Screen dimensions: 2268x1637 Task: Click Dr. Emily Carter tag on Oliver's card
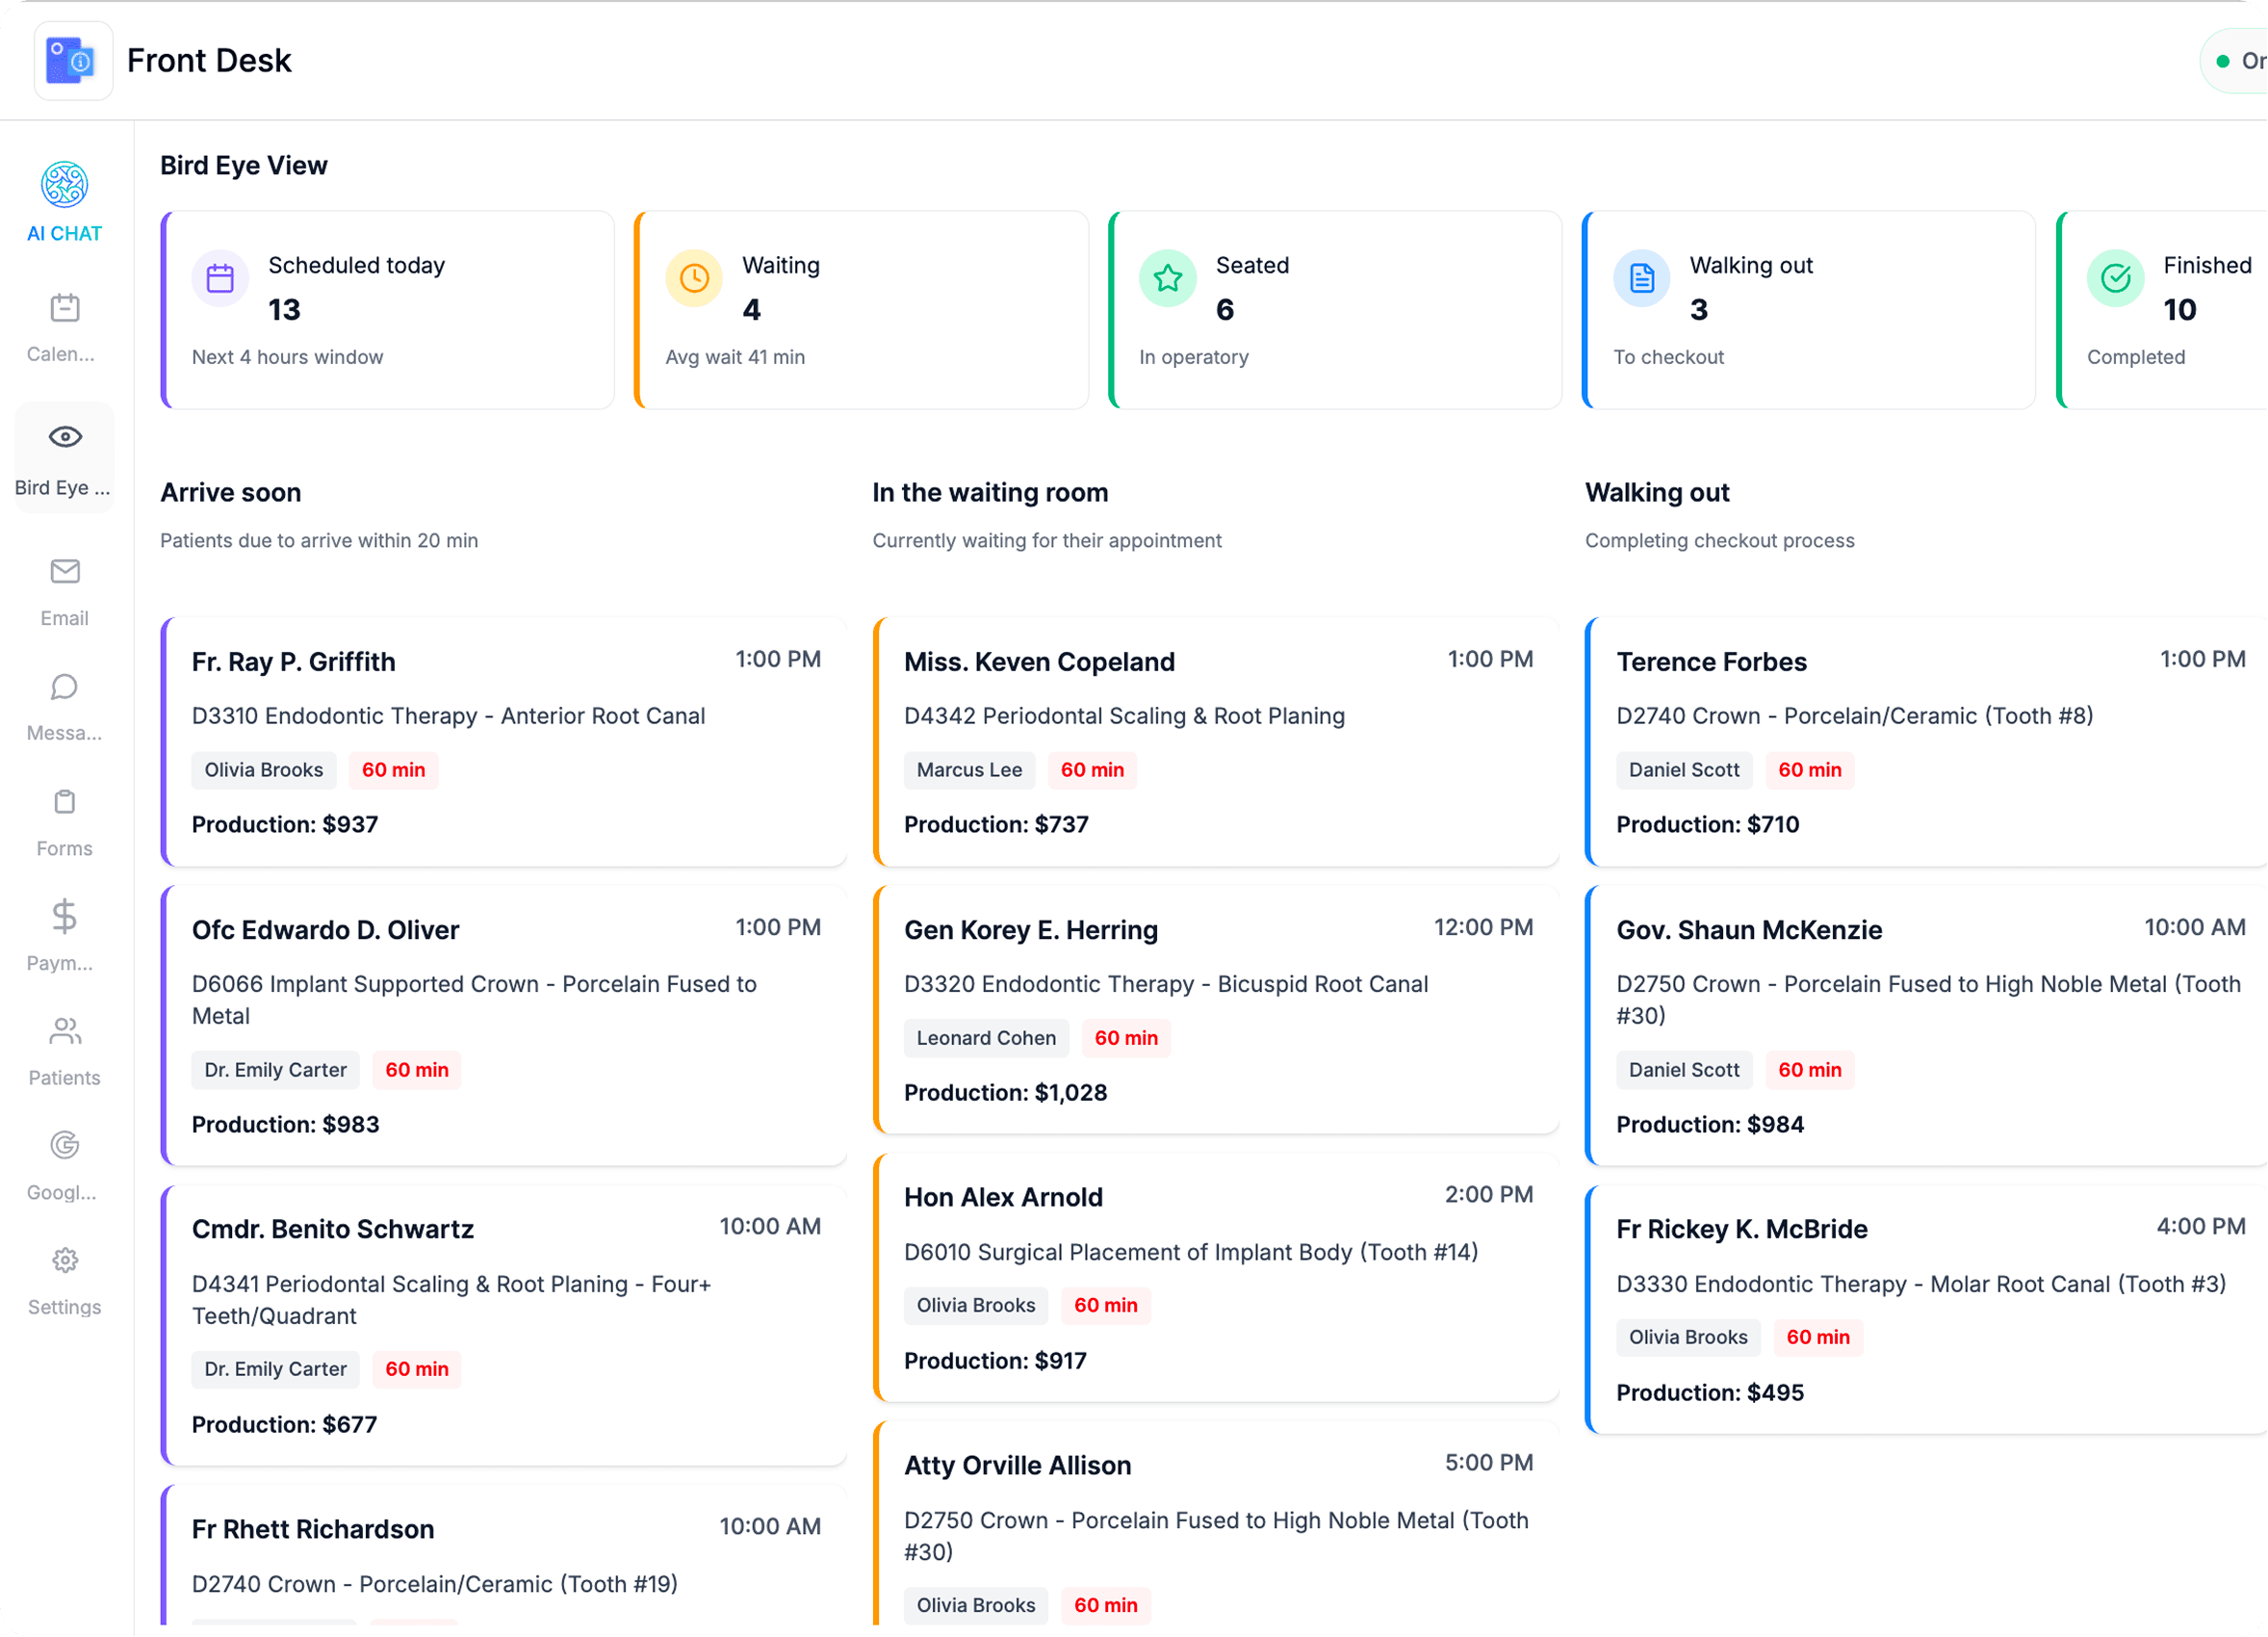(275, 1070)
